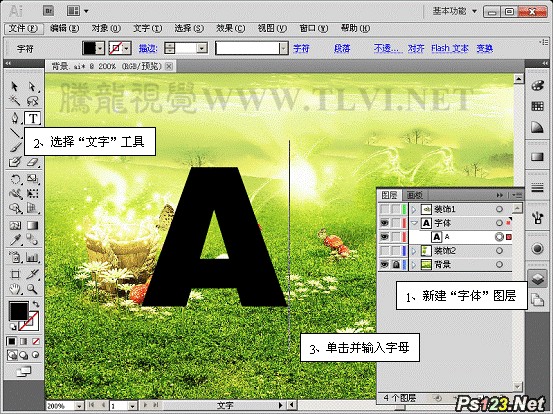Select the Eraser tool

click(x=32, y=162)
